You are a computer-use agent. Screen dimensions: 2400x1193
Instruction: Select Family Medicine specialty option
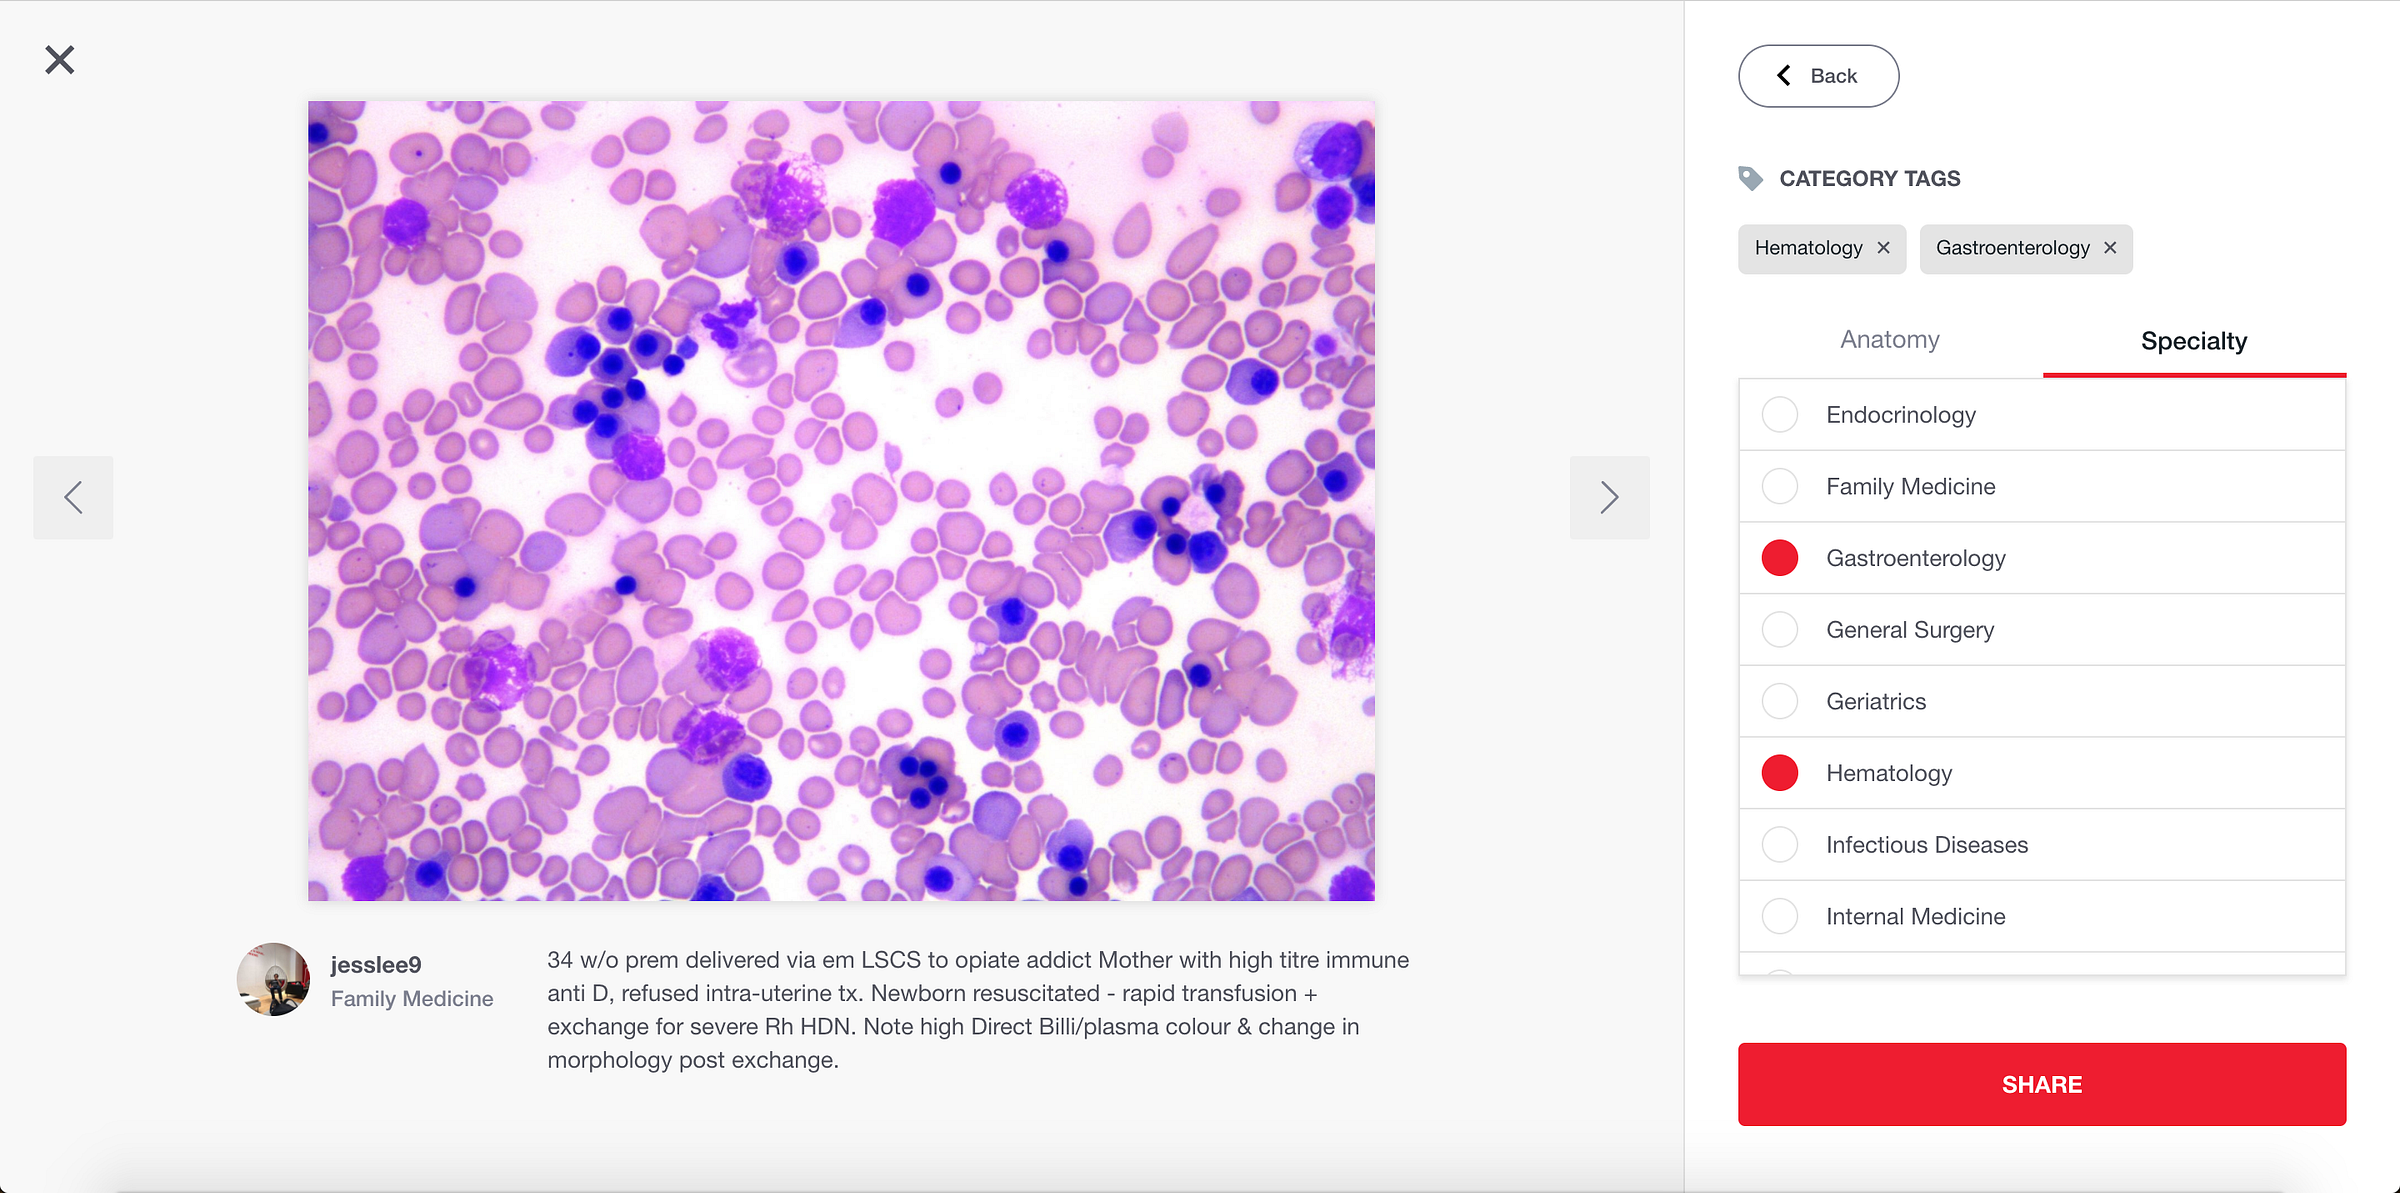(x=1780, y=487)
